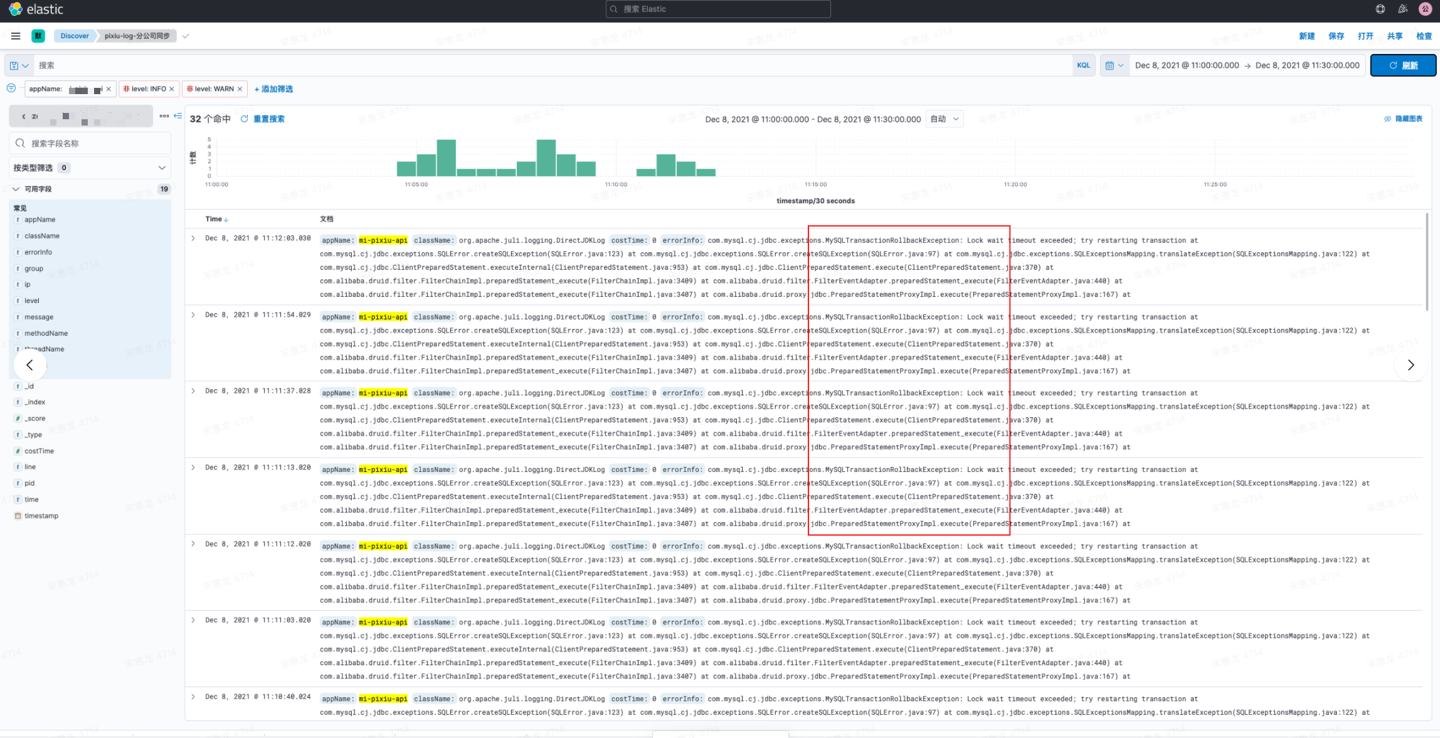Remove the level: WARN filter

[x=240, y=89]
